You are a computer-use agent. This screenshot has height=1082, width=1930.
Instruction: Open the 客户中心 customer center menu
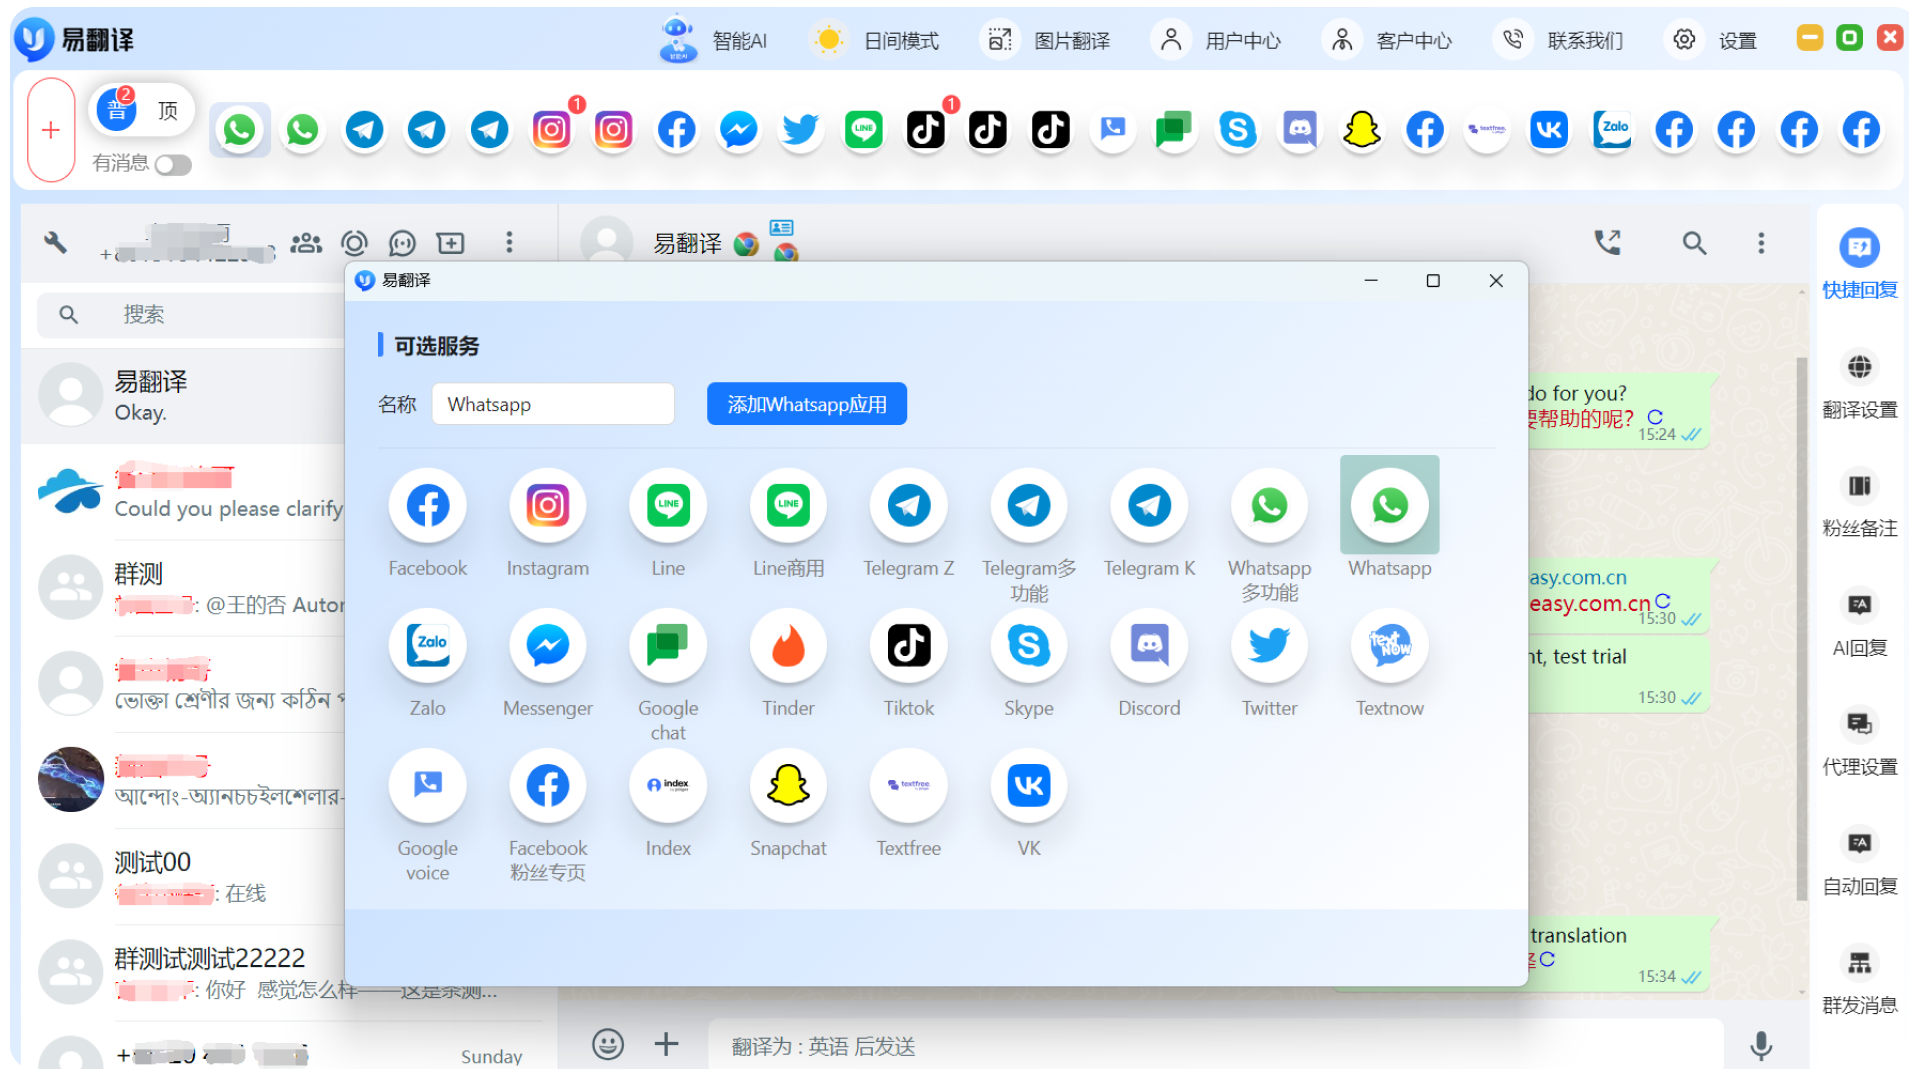tap(1390, 39)
